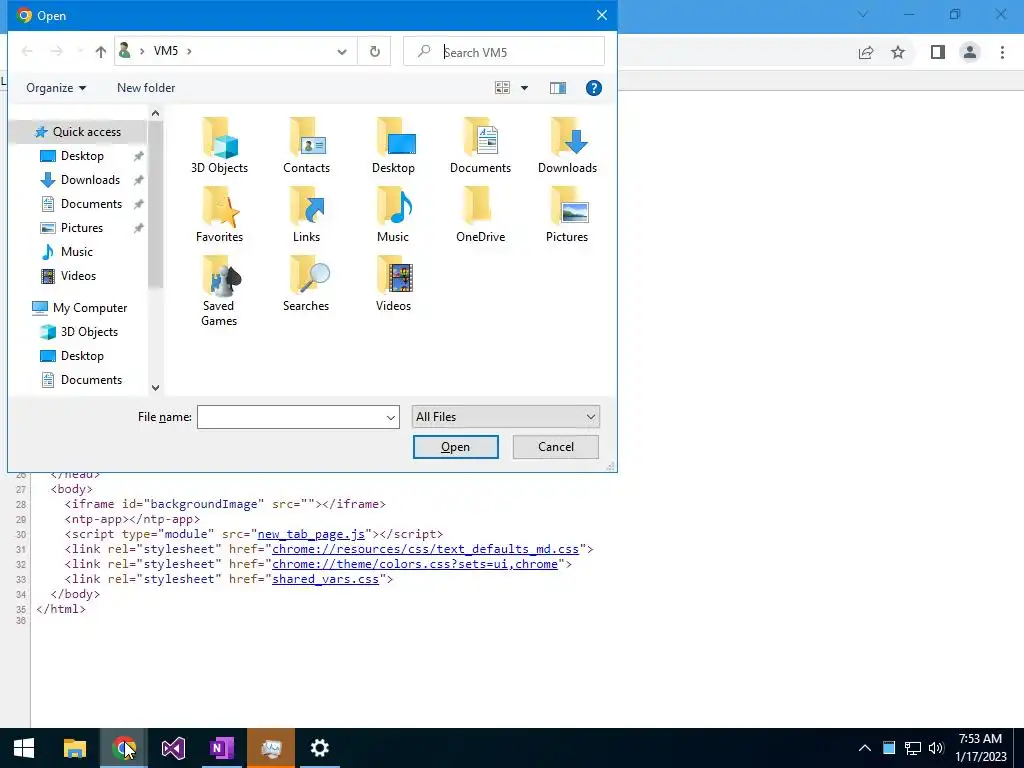Expand address bar history dropdown
The image size is (1024, 768).
[342, 52]
